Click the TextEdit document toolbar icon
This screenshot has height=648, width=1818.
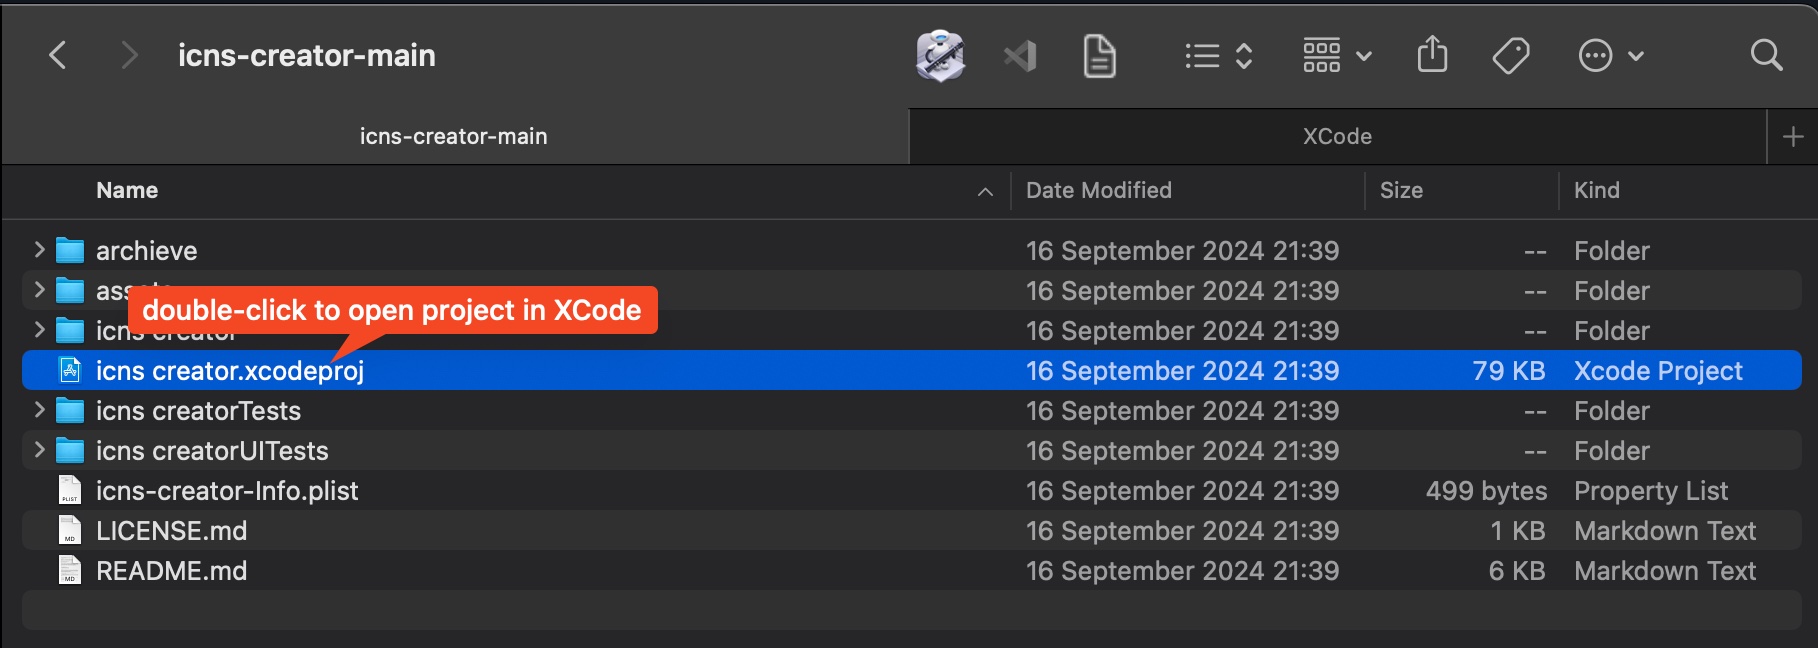coord(1098,55)
